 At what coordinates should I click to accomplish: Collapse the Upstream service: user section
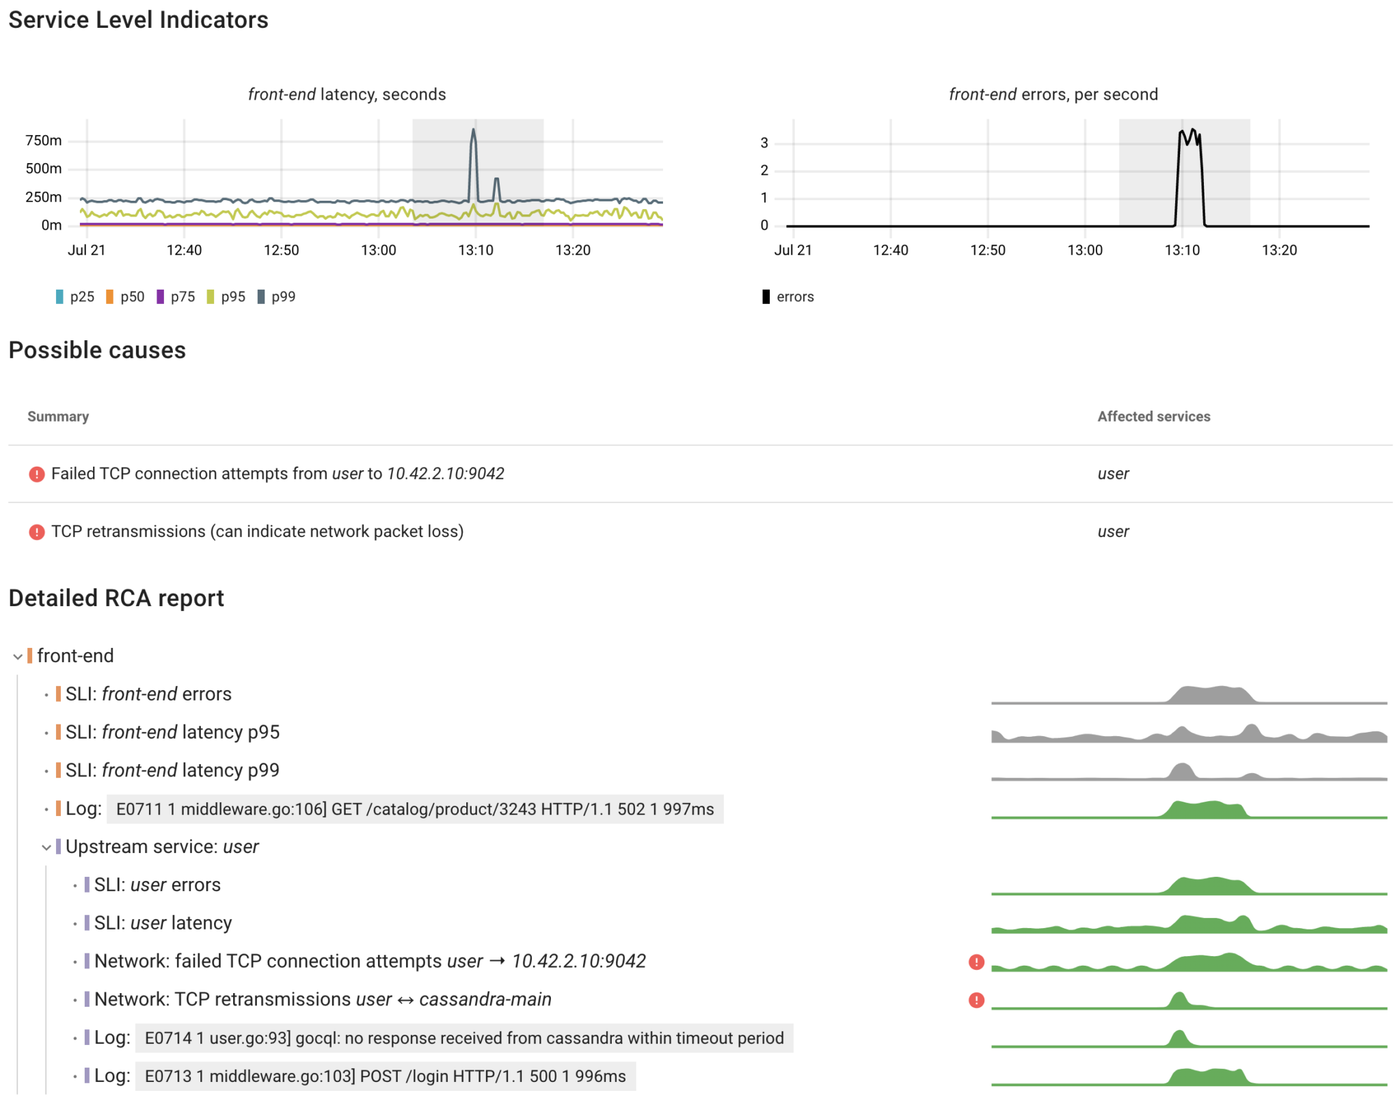(46, 846)
